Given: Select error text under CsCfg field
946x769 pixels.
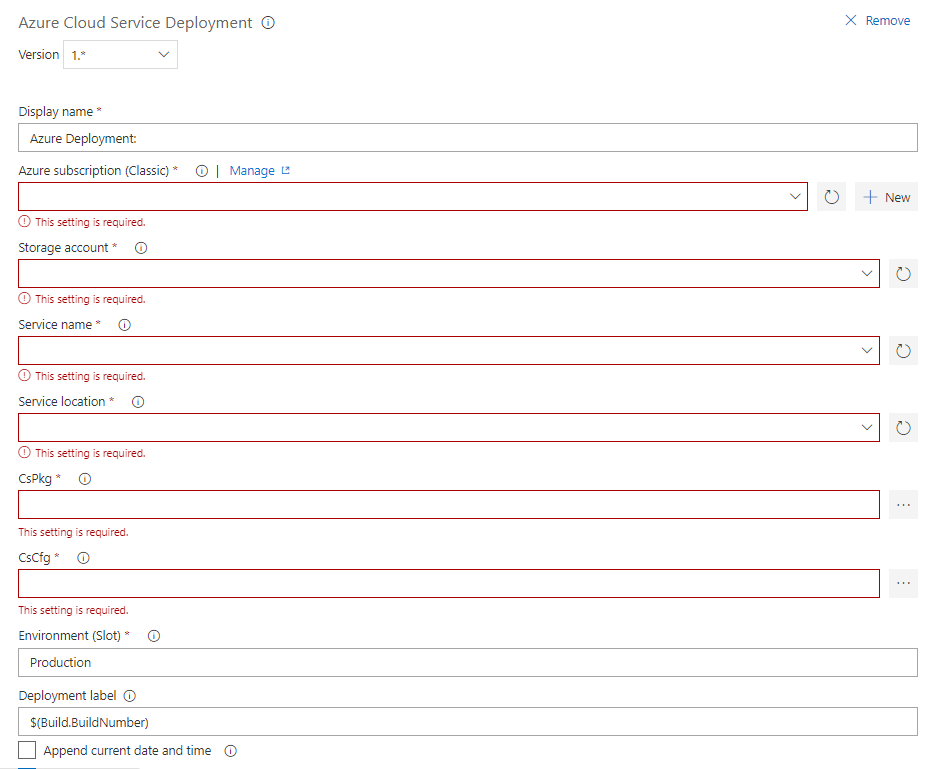Looking at the screenshot, I should pos(74,610).
